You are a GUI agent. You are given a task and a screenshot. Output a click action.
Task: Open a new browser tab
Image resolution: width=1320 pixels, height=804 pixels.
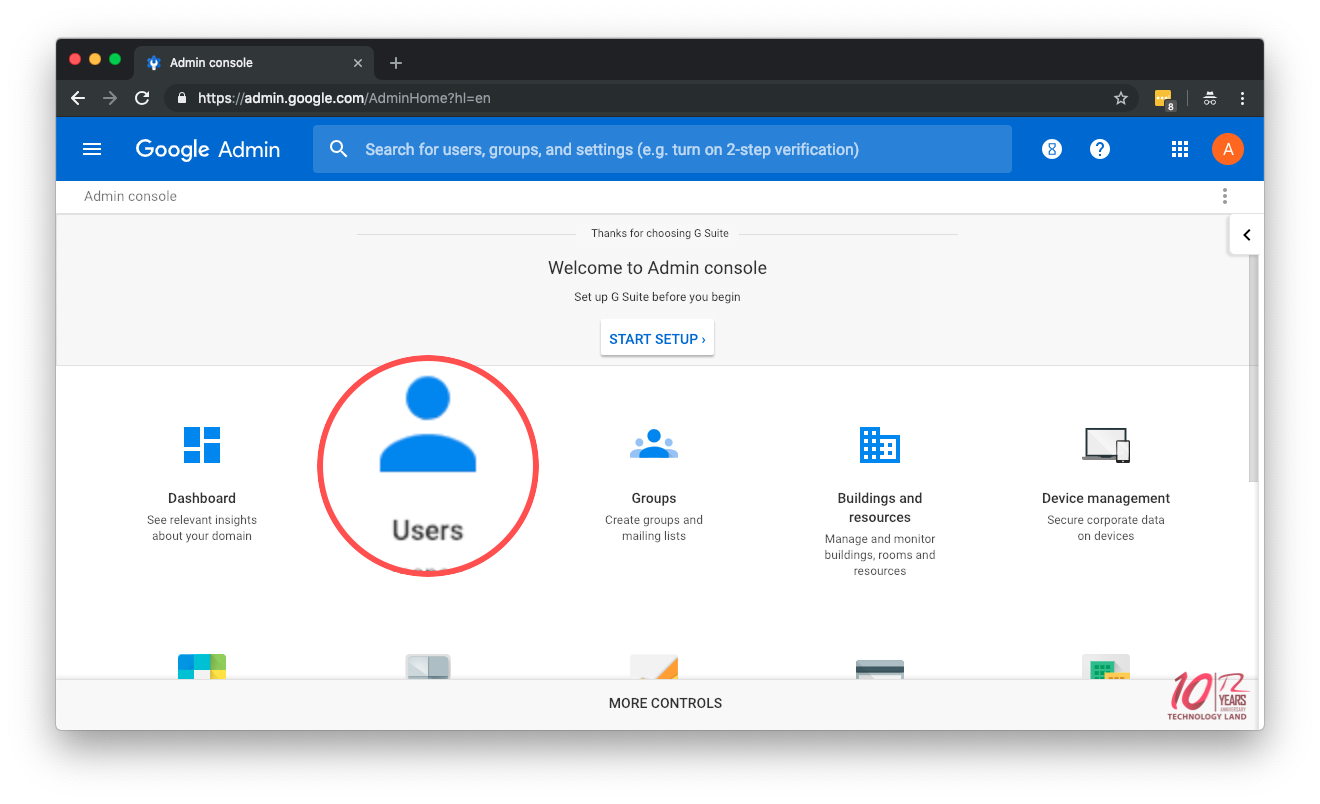[x=396, y=63]
